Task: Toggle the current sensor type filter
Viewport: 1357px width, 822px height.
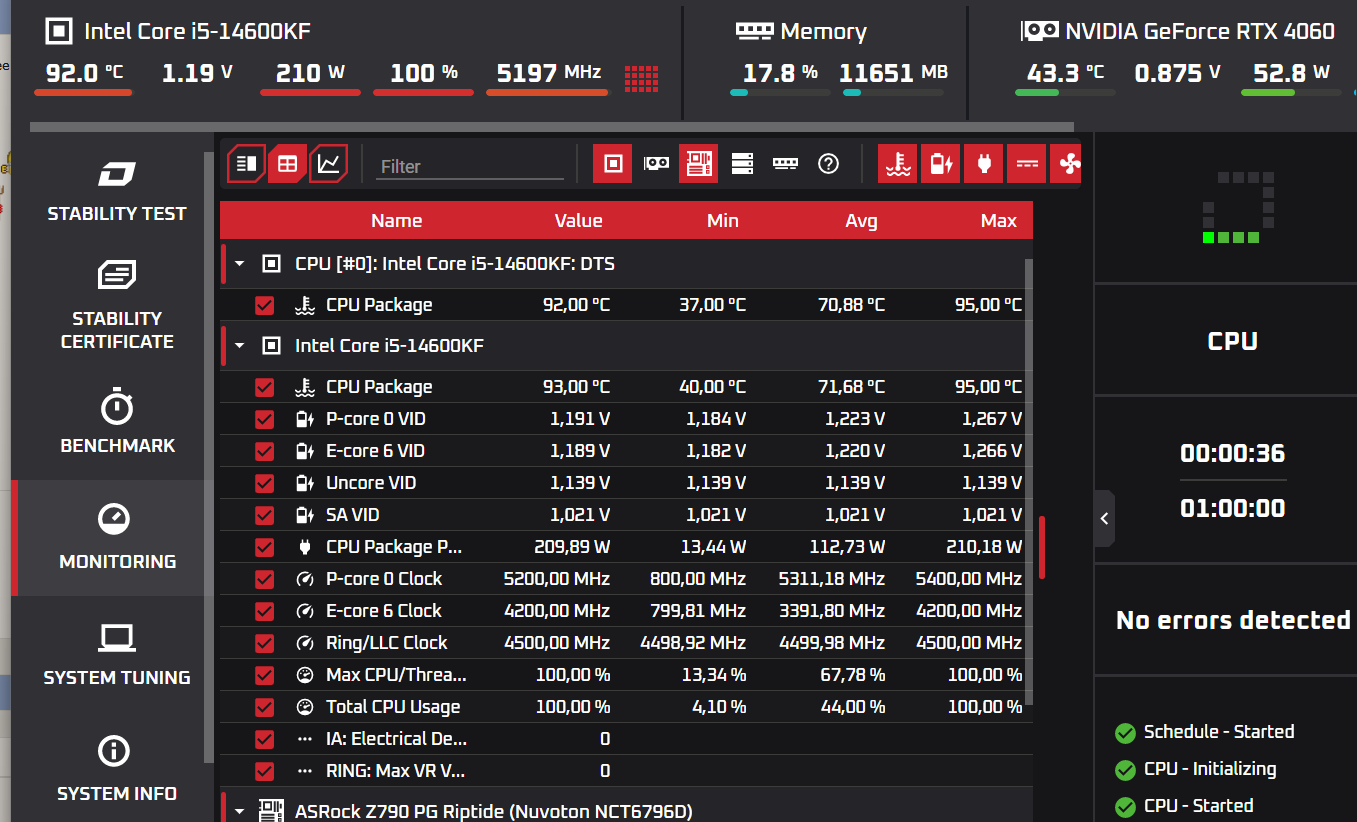Action: click(1026, 164)
